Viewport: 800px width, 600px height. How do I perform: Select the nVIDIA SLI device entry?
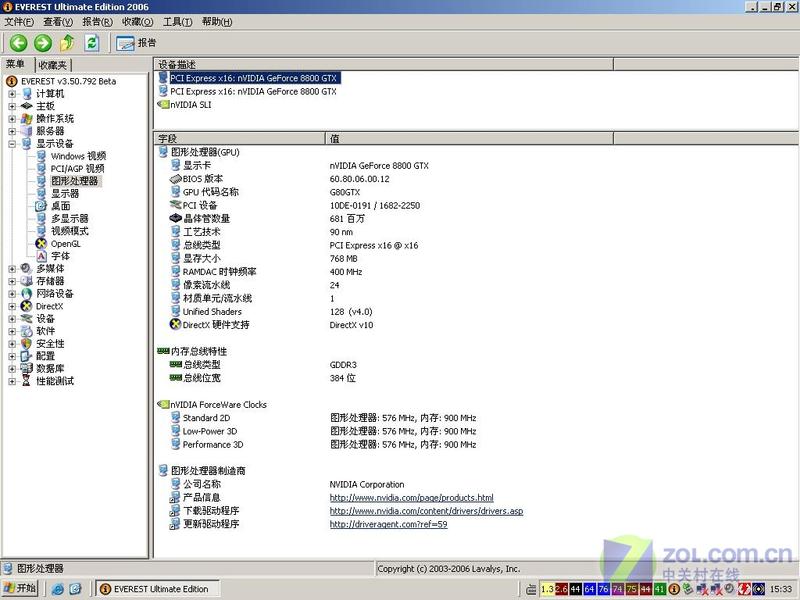(x=190, y=105)
